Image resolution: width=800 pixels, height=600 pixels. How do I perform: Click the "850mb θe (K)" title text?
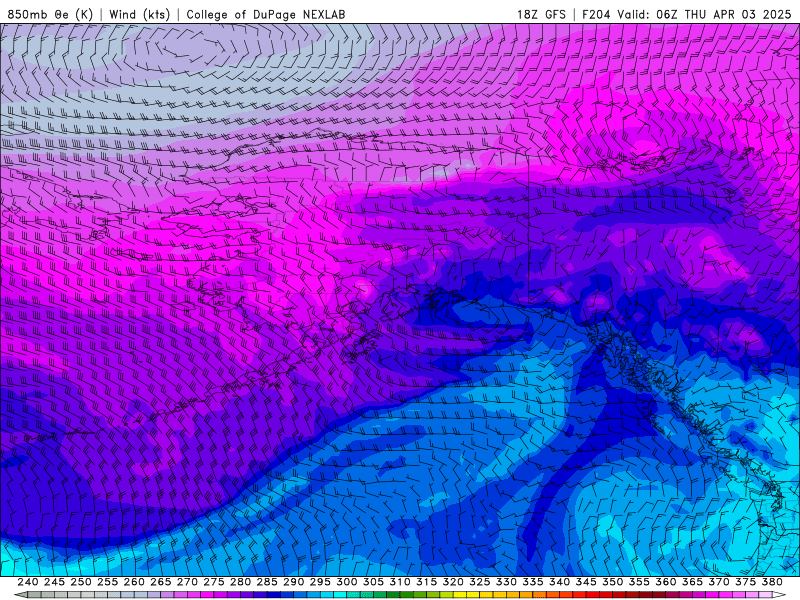pos(50,14)
